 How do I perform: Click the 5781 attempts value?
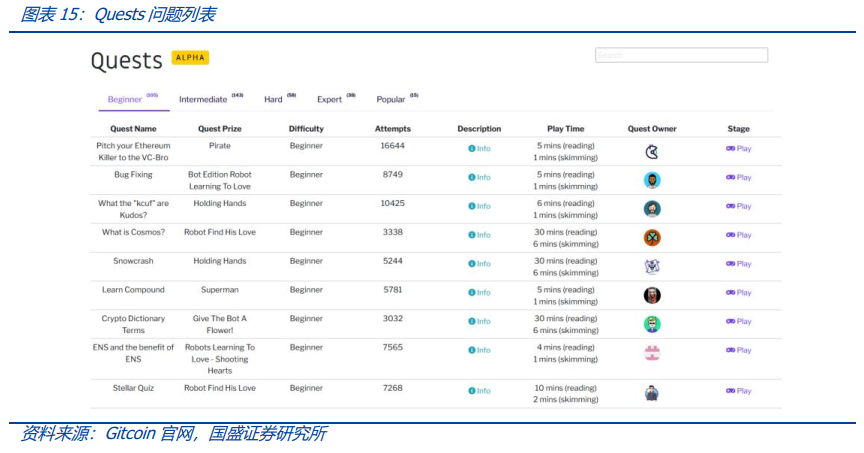tap(393, 289)
